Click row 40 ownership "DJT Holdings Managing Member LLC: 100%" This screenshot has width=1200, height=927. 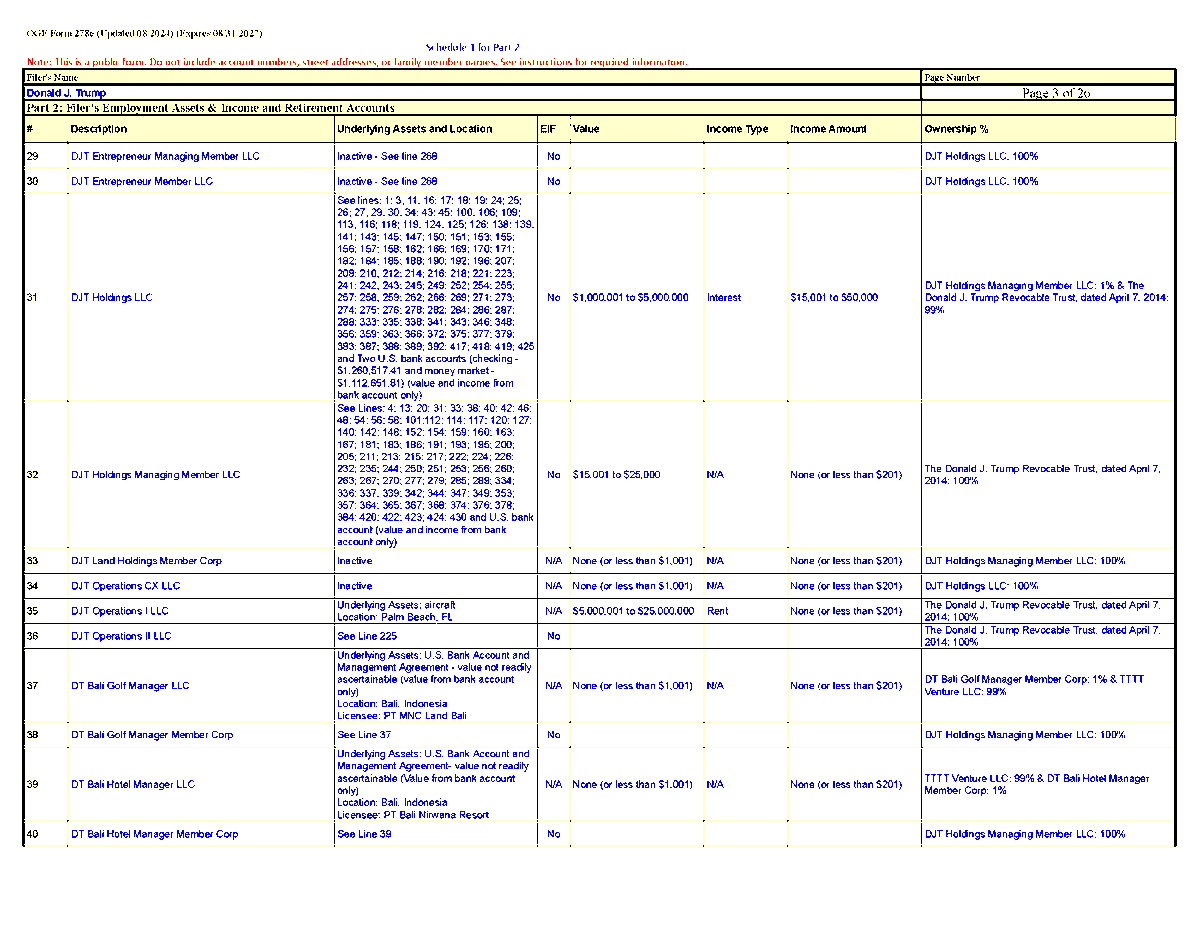1025,834
